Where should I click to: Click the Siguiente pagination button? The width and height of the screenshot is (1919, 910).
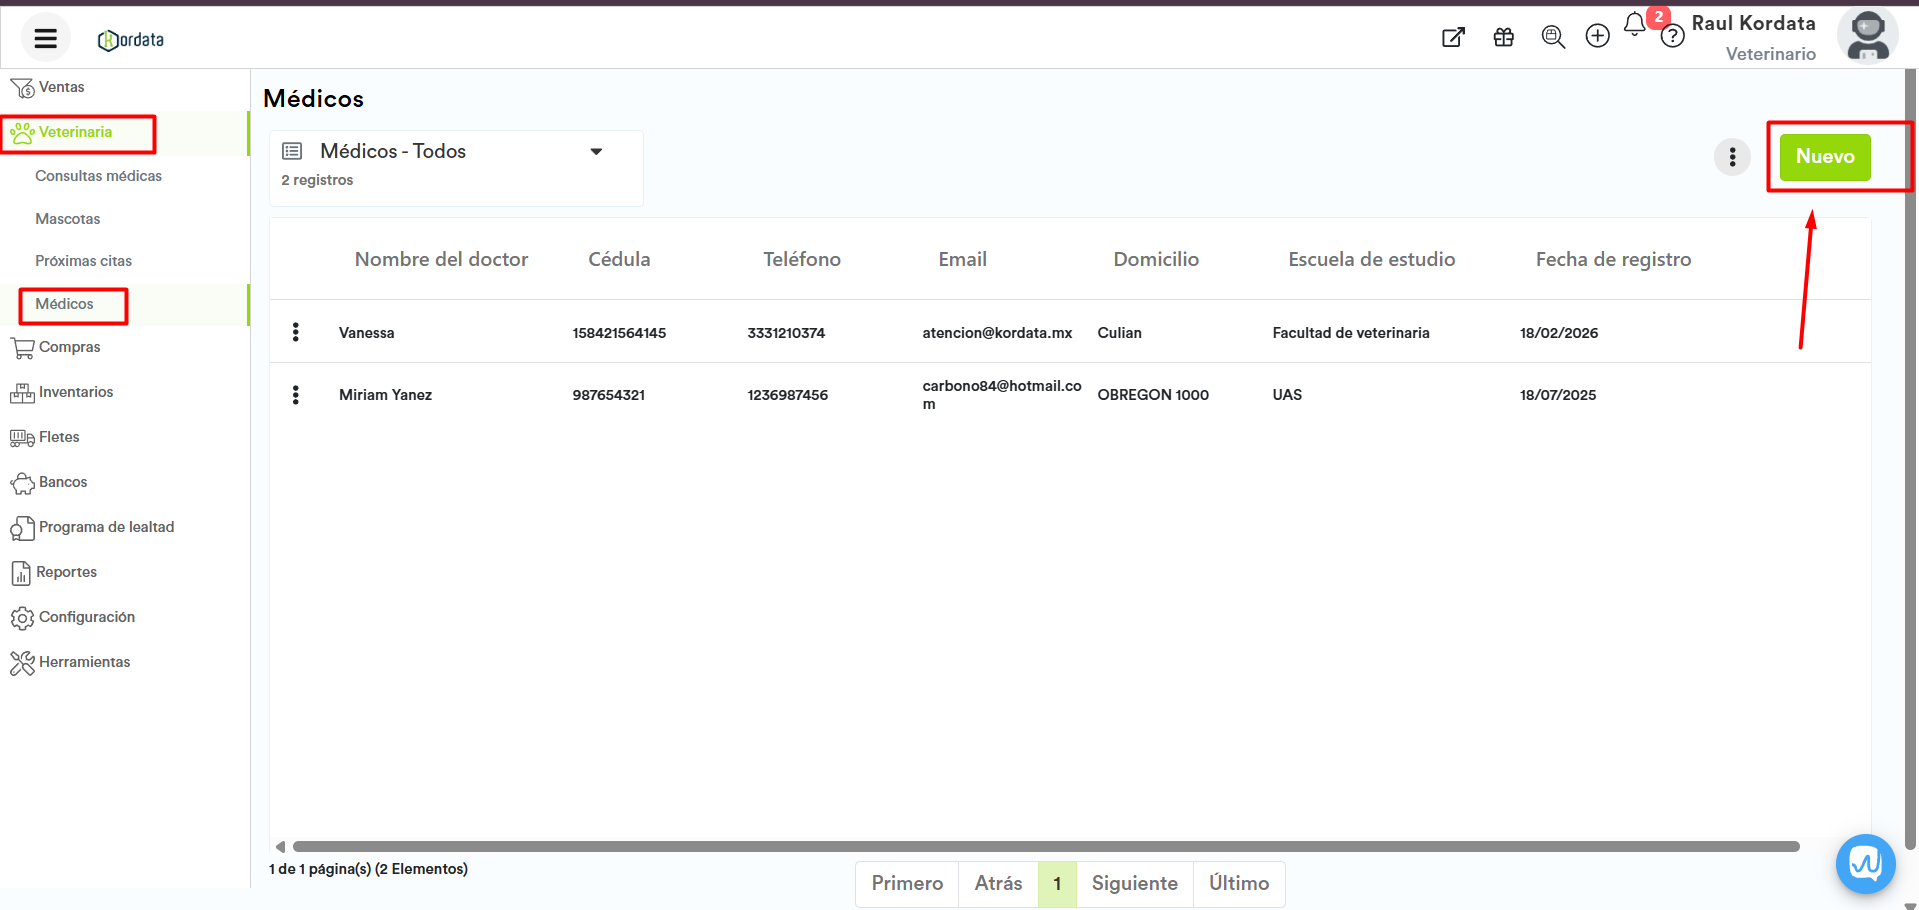[1134, 883]
